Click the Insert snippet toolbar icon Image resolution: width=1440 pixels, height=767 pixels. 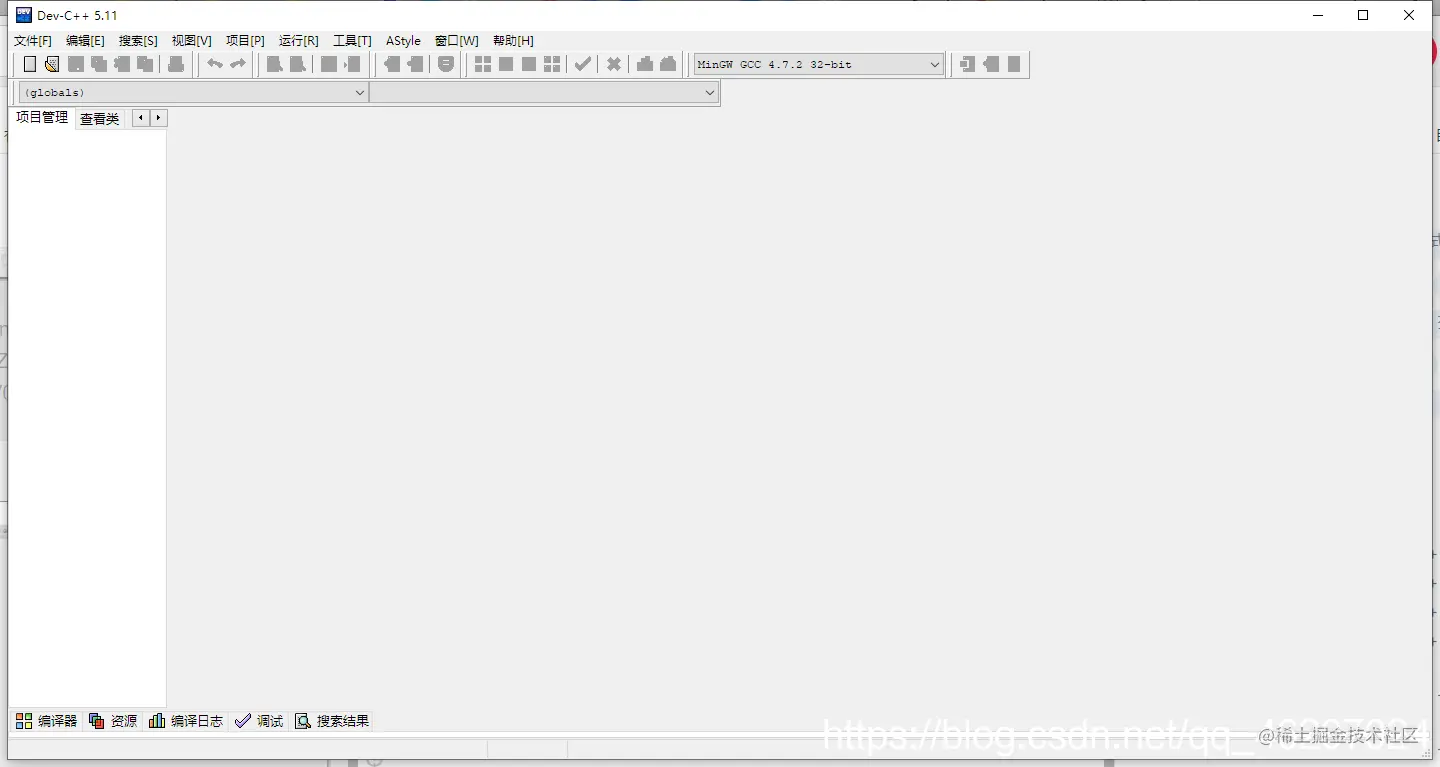pos(967,64)
